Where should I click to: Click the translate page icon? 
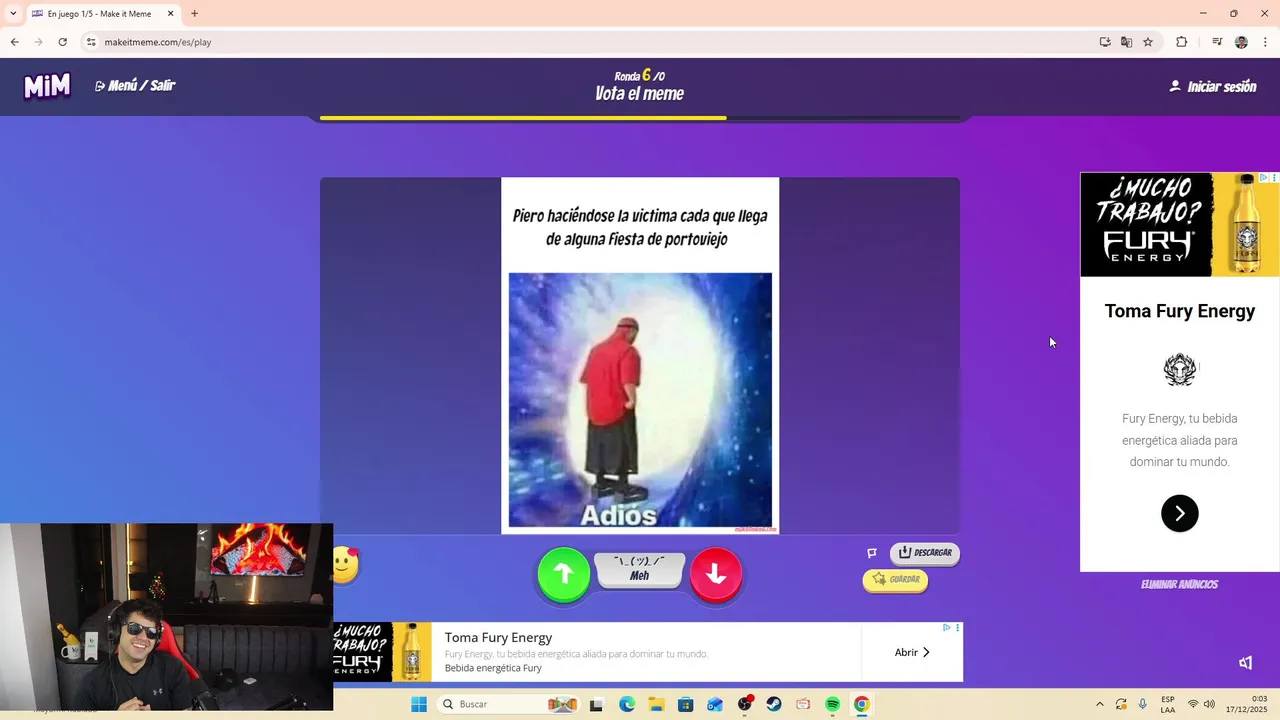click(1127, 42)
